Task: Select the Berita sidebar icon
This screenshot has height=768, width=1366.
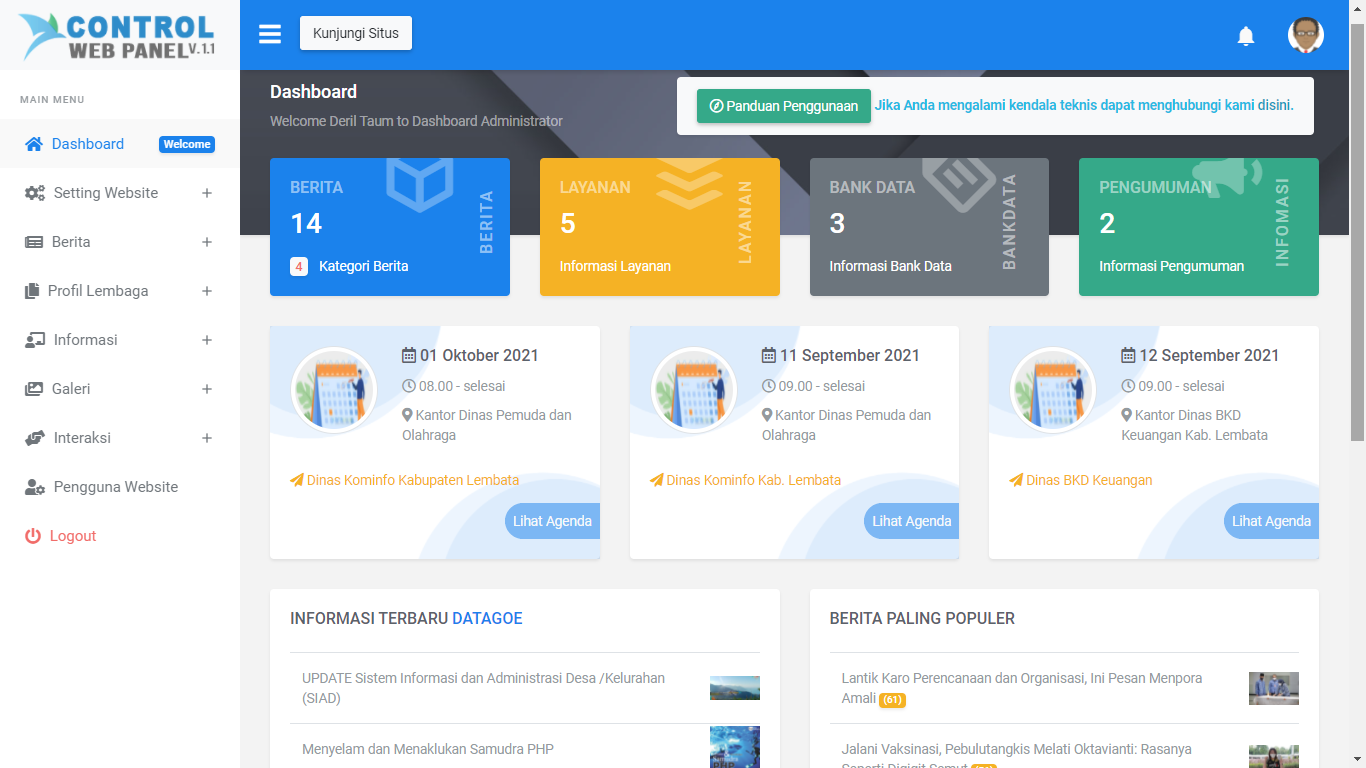Action: click(x=30, y=241)
